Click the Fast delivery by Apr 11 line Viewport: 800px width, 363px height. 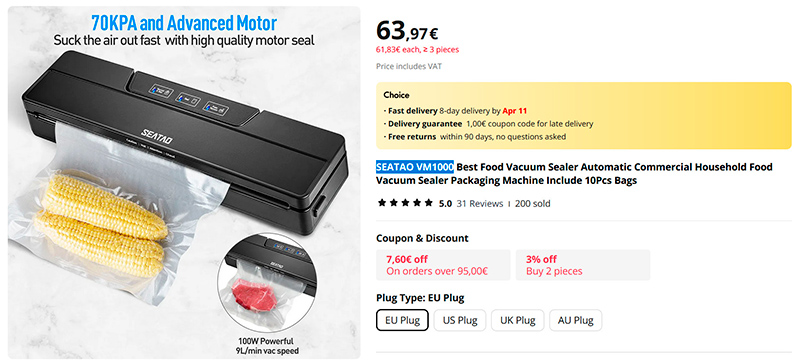455,111
